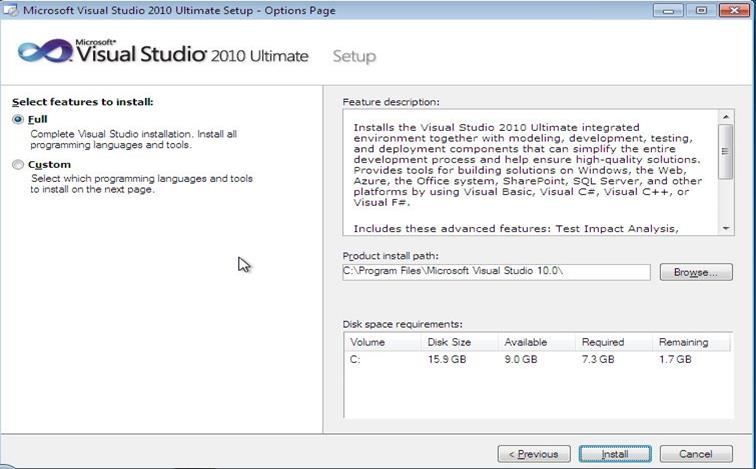Click the 15.9 GB disk size value
The image size is (756, 469).
click(x=447, y=360)
